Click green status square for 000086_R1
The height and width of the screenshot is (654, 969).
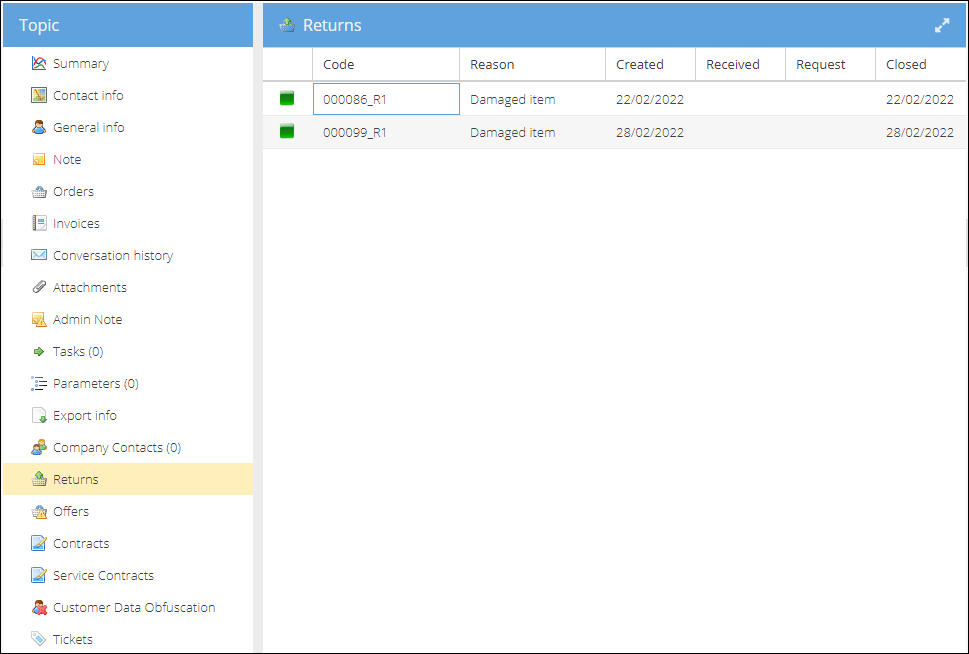point(287,99)
